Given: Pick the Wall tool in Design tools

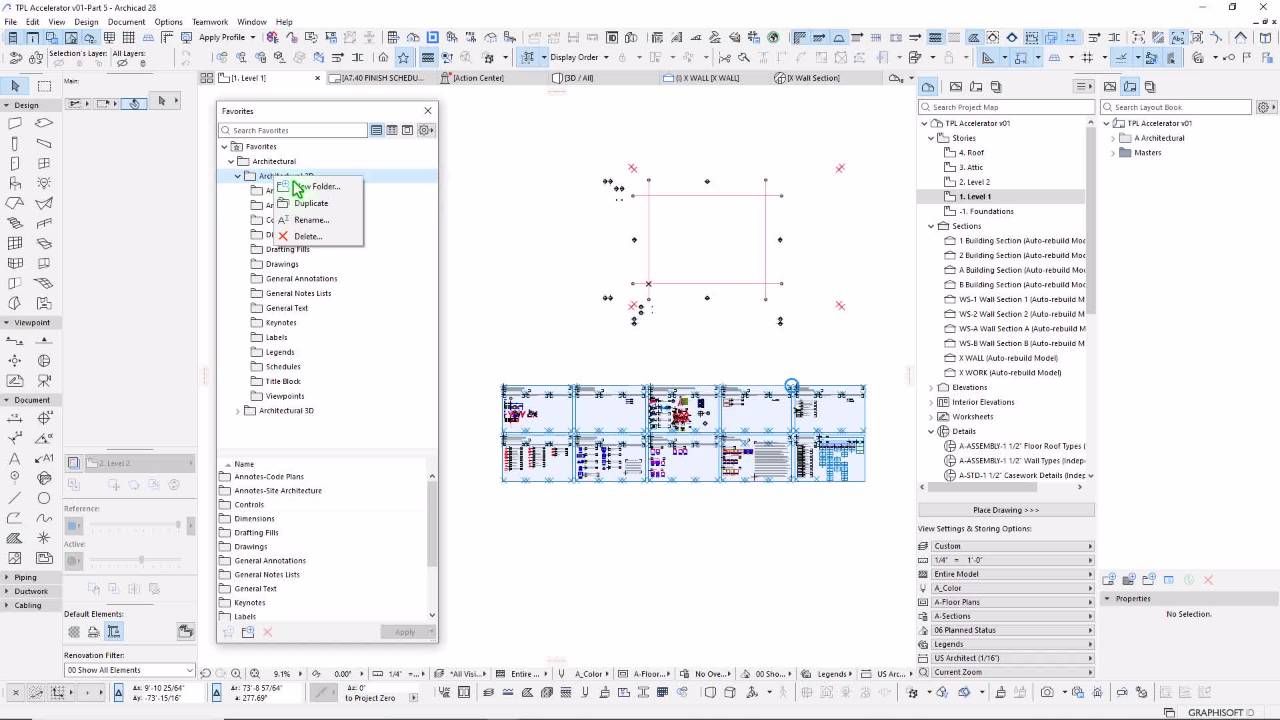Looking at the screenshot, I should pos(15,124).
